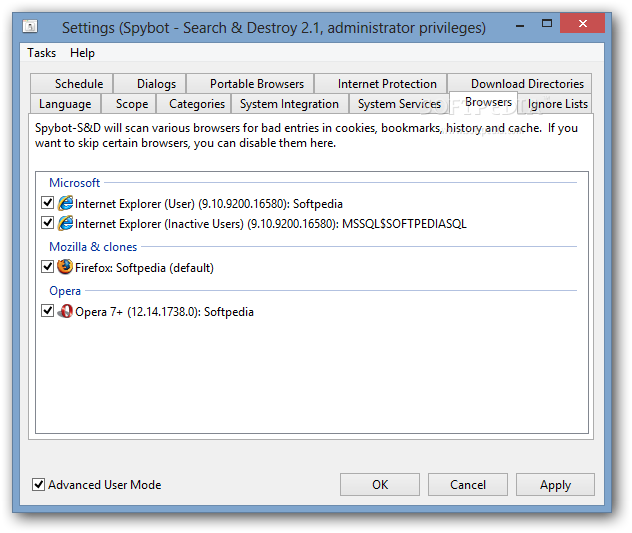Switch to the Ignore Lists tab
The height and width of the screenshot is (533, 632).
(555, 104)
